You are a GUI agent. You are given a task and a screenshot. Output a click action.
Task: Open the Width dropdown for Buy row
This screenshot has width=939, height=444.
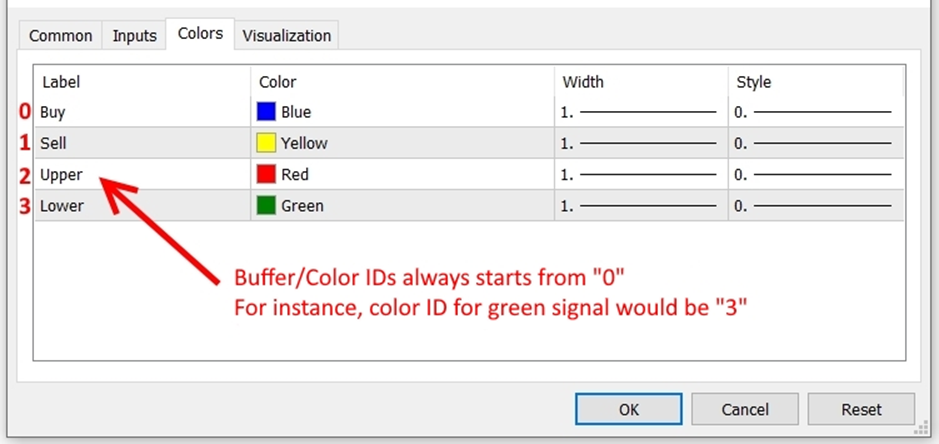coord(640,112)
